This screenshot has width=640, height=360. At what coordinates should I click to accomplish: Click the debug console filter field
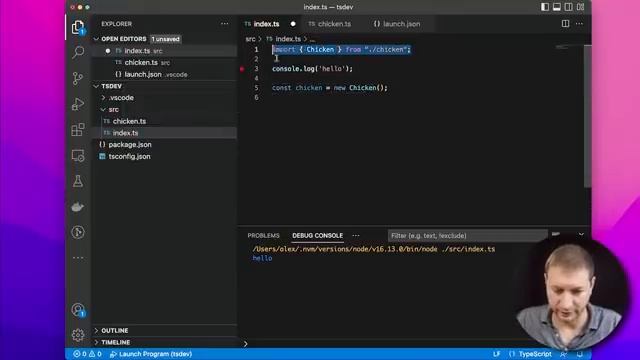tap(467, 236)
